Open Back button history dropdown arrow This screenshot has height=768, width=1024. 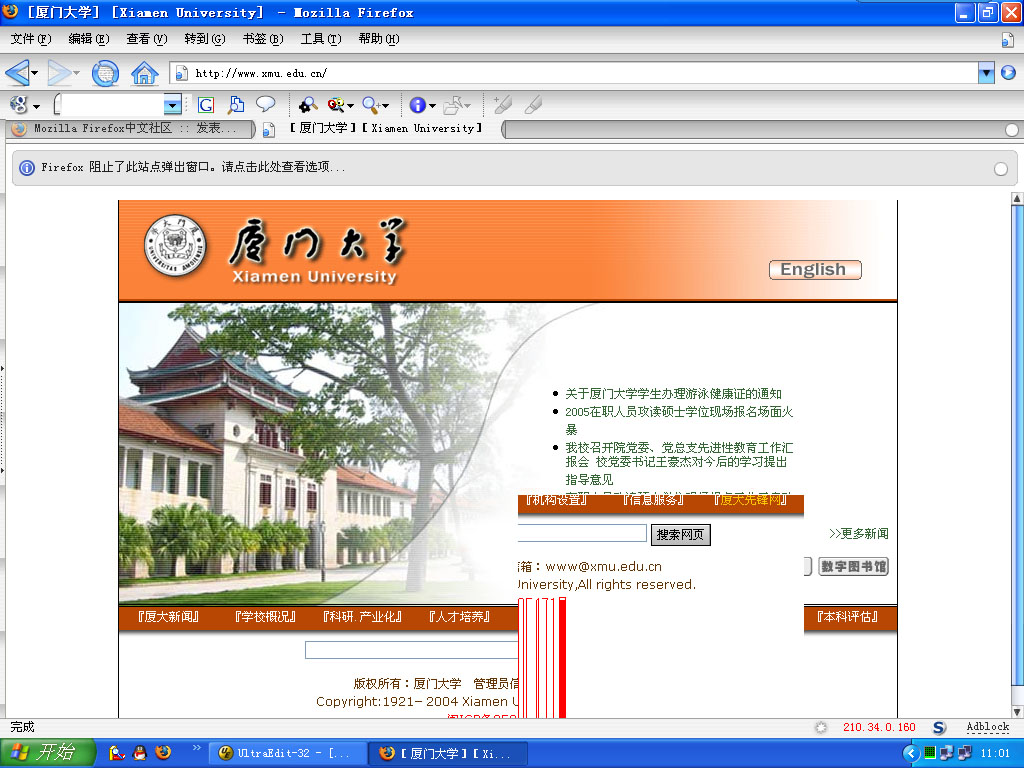[35, 72]
